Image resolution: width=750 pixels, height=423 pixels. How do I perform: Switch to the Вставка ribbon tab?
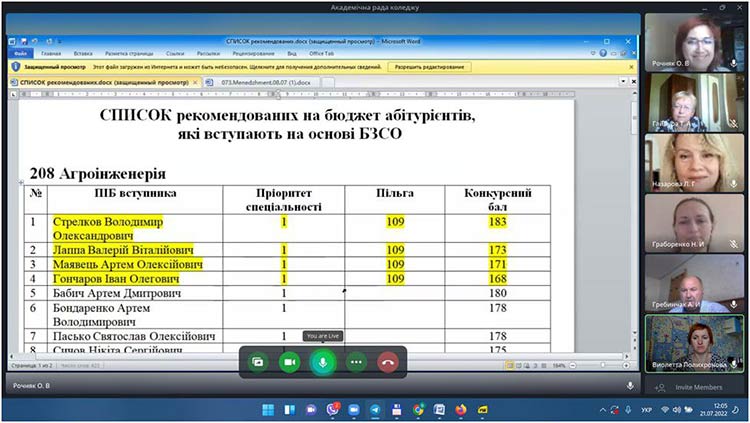(x=83, y=53)
